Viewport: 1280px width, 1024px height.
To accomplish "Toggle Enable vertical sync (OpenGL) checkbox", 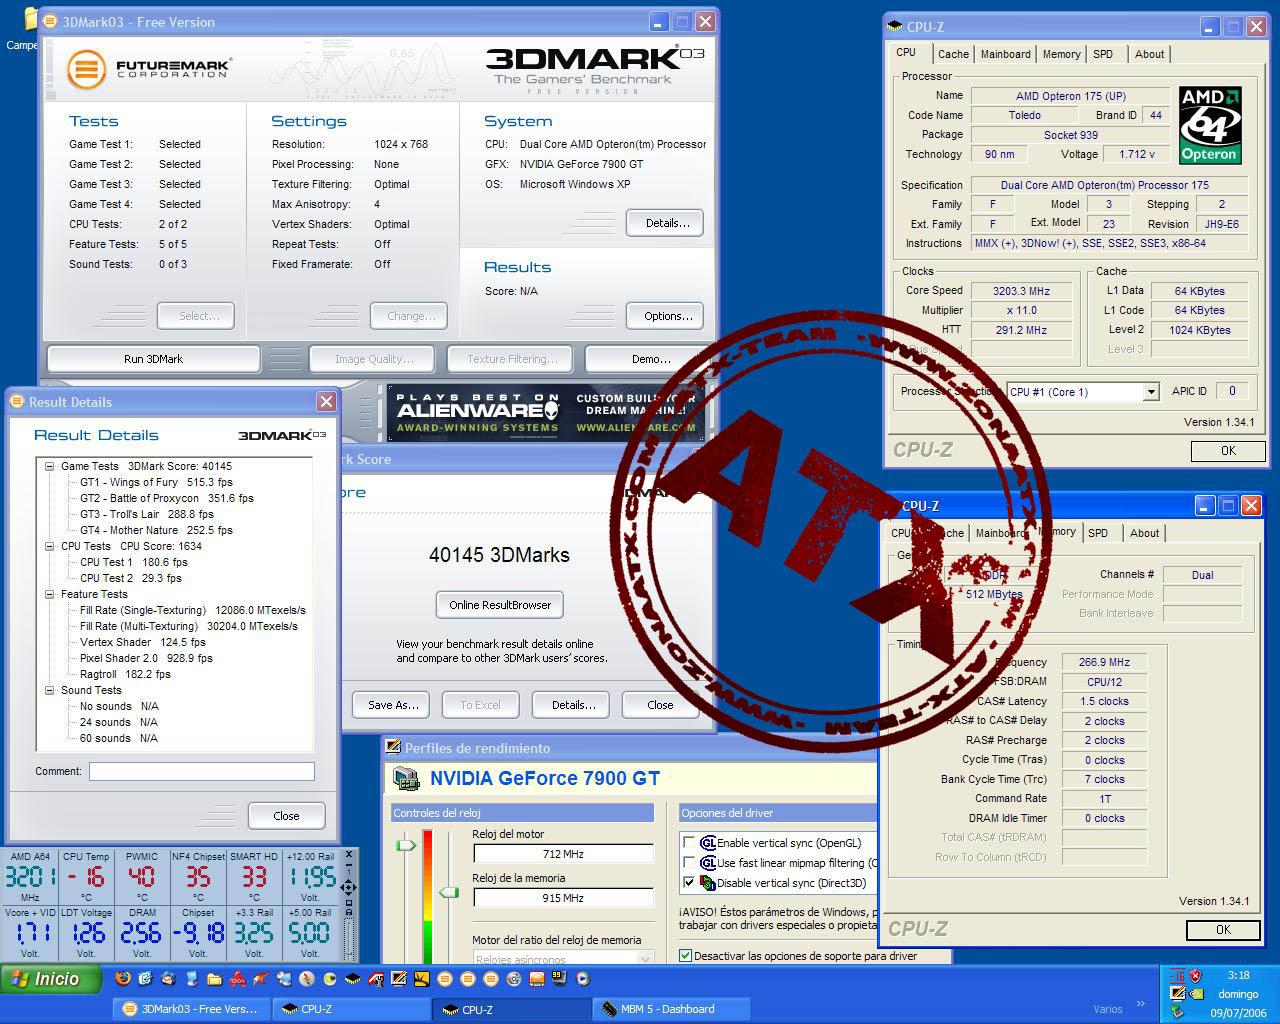I will point(688,843).
